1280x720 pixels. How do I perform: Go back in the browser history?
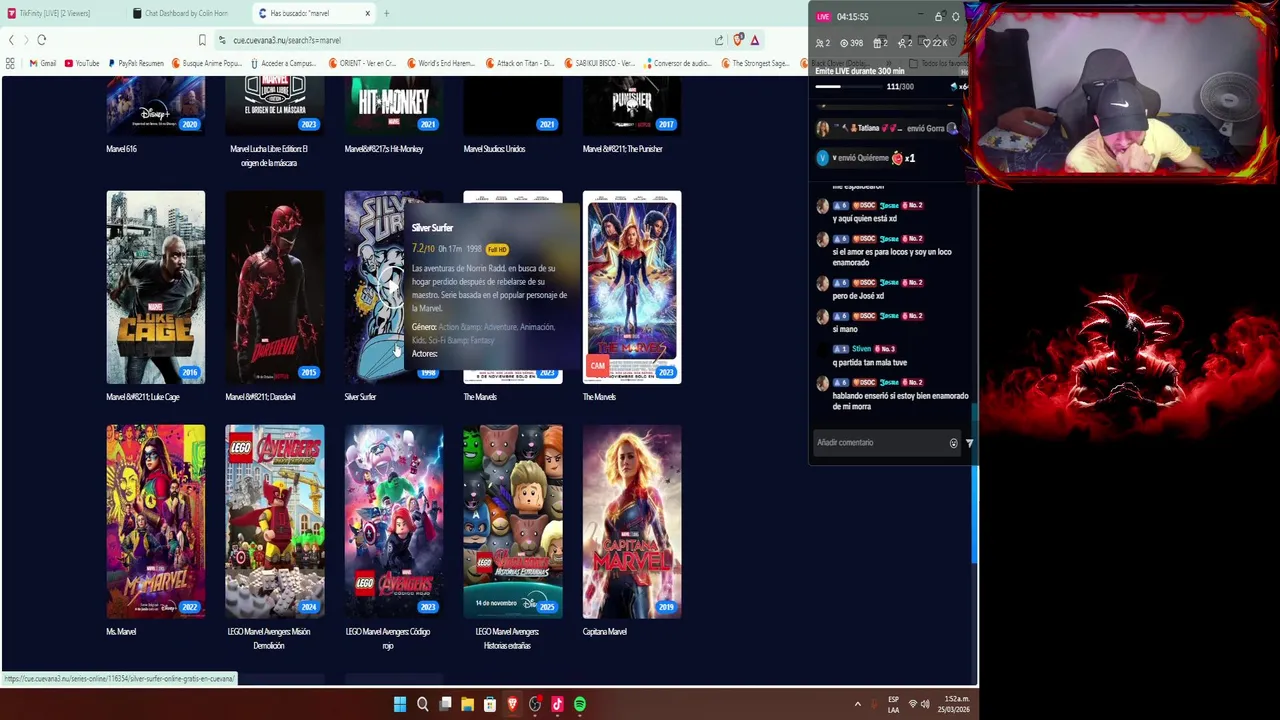[11, 40]
